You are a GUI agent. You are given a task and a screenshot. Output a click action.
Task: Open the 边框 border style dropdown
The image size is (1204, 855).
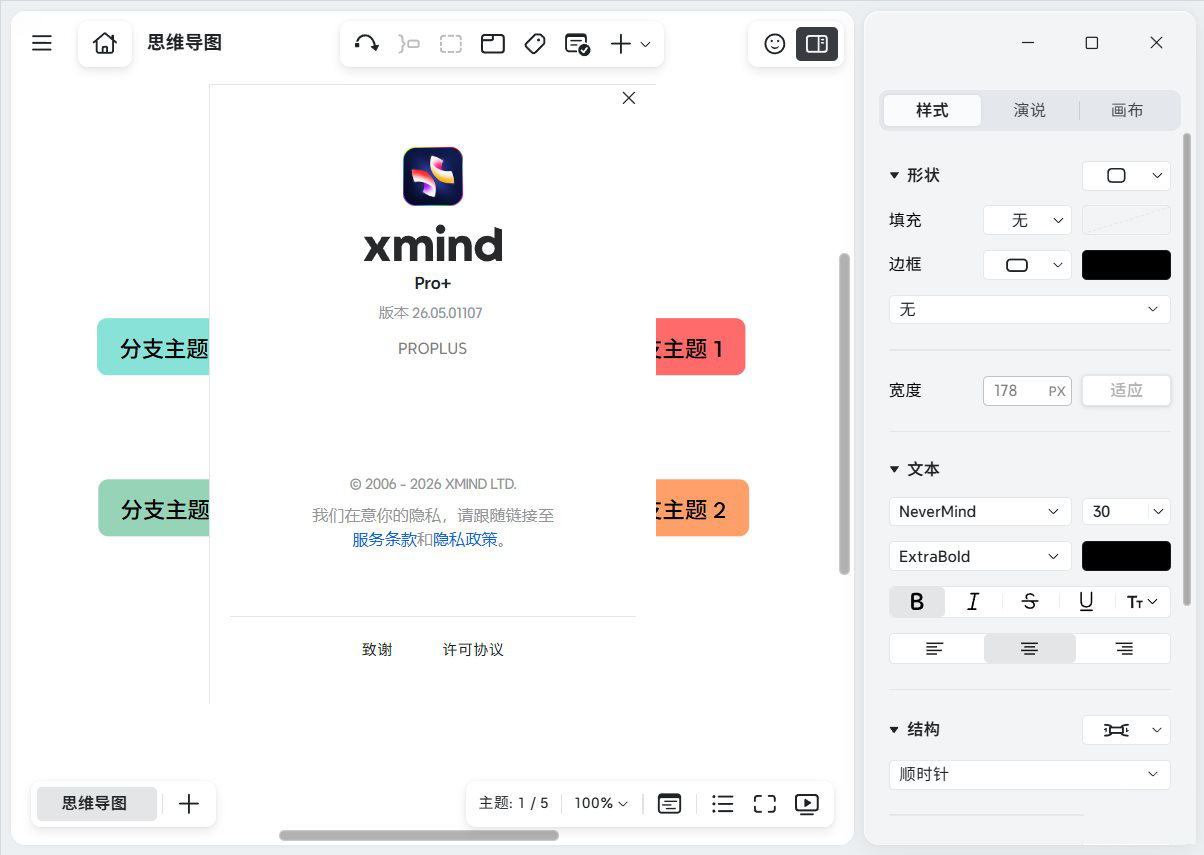pyautogui.click(x=1027, y=265)
